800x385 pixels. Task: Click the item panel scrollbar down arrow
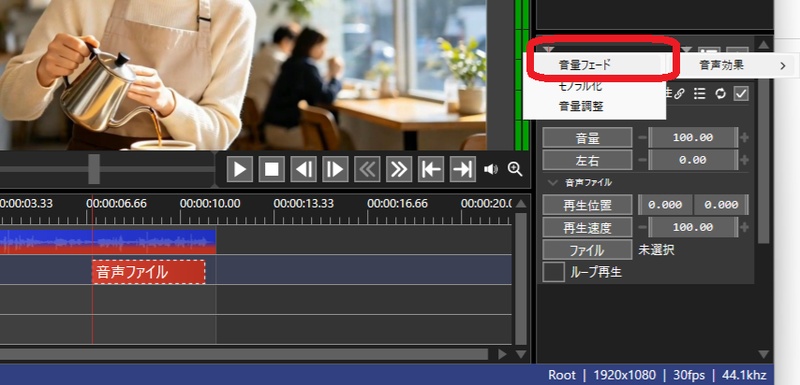click(763, 354)
